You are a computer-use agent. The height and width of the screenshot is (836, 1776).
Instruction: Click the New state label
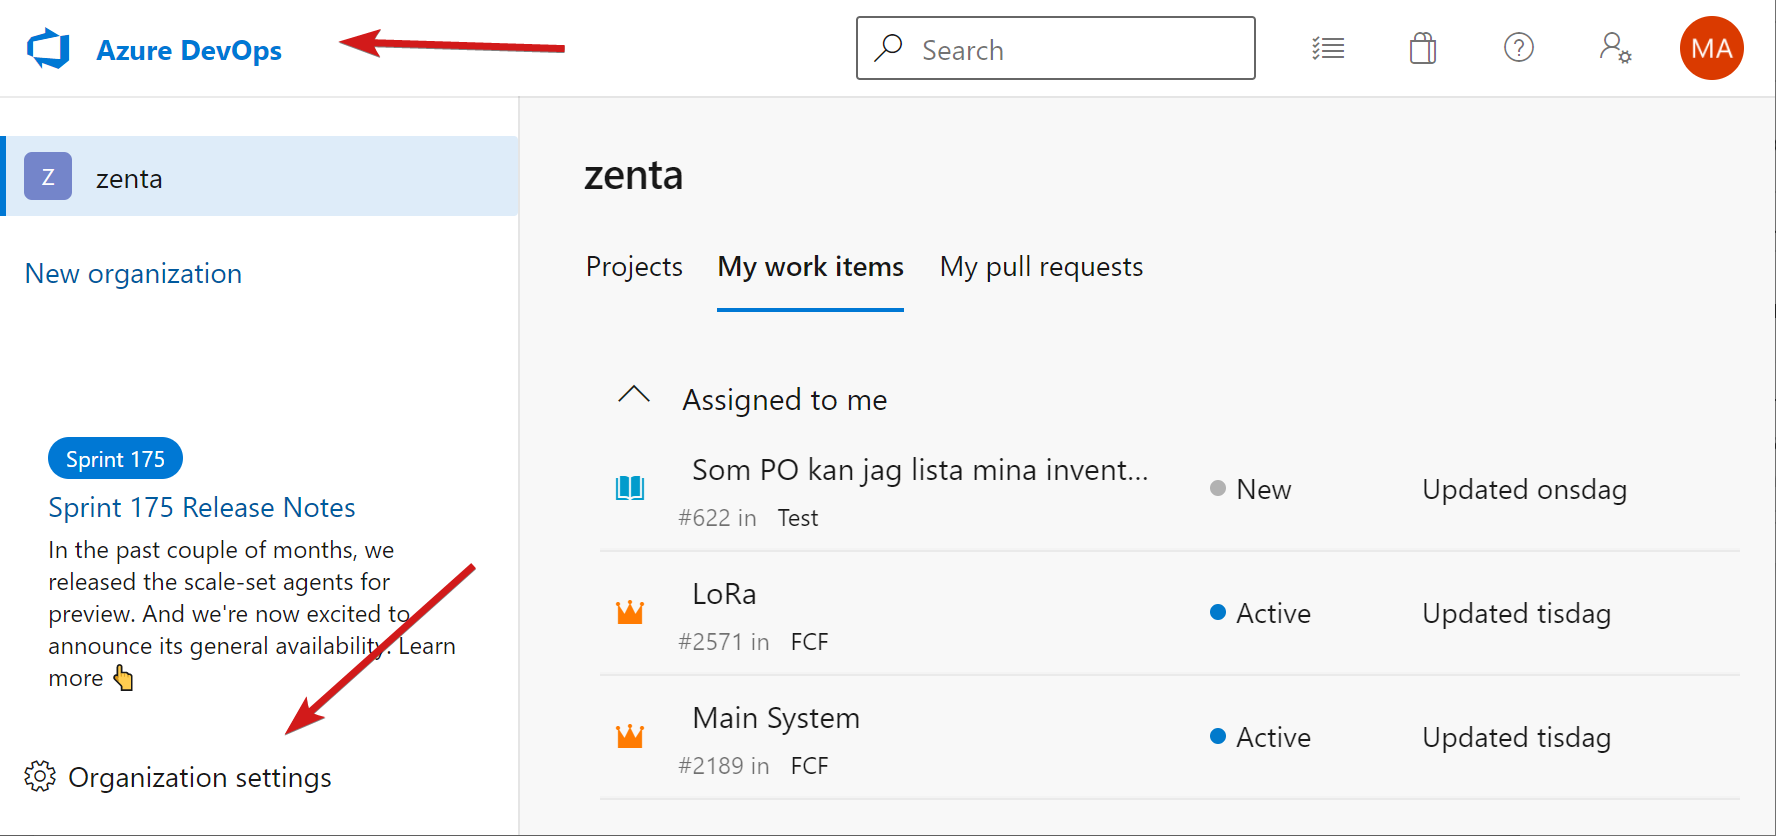(1264, 489)
